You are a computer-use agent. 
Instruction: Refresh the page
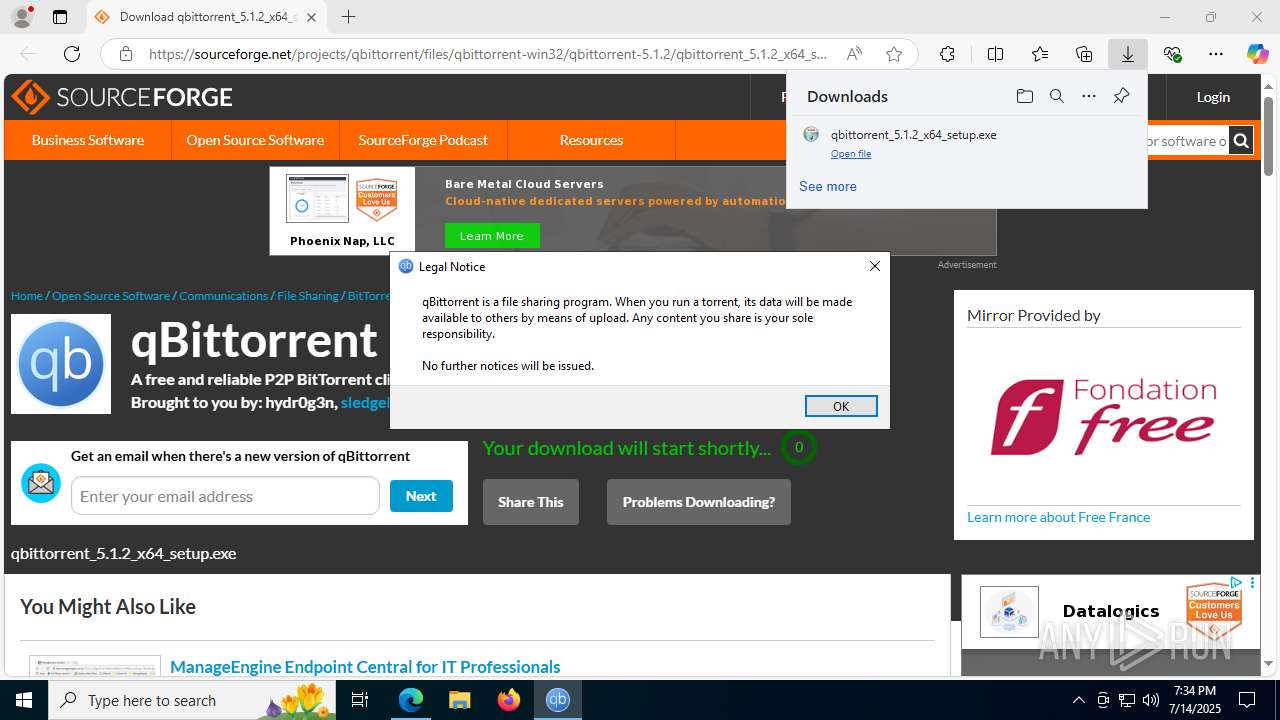point(72,54)
